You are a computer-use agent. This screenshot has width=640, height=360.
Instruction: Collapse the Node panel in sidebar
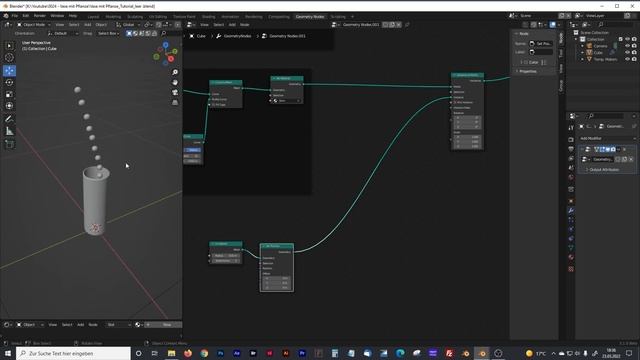tap(522, 33)
